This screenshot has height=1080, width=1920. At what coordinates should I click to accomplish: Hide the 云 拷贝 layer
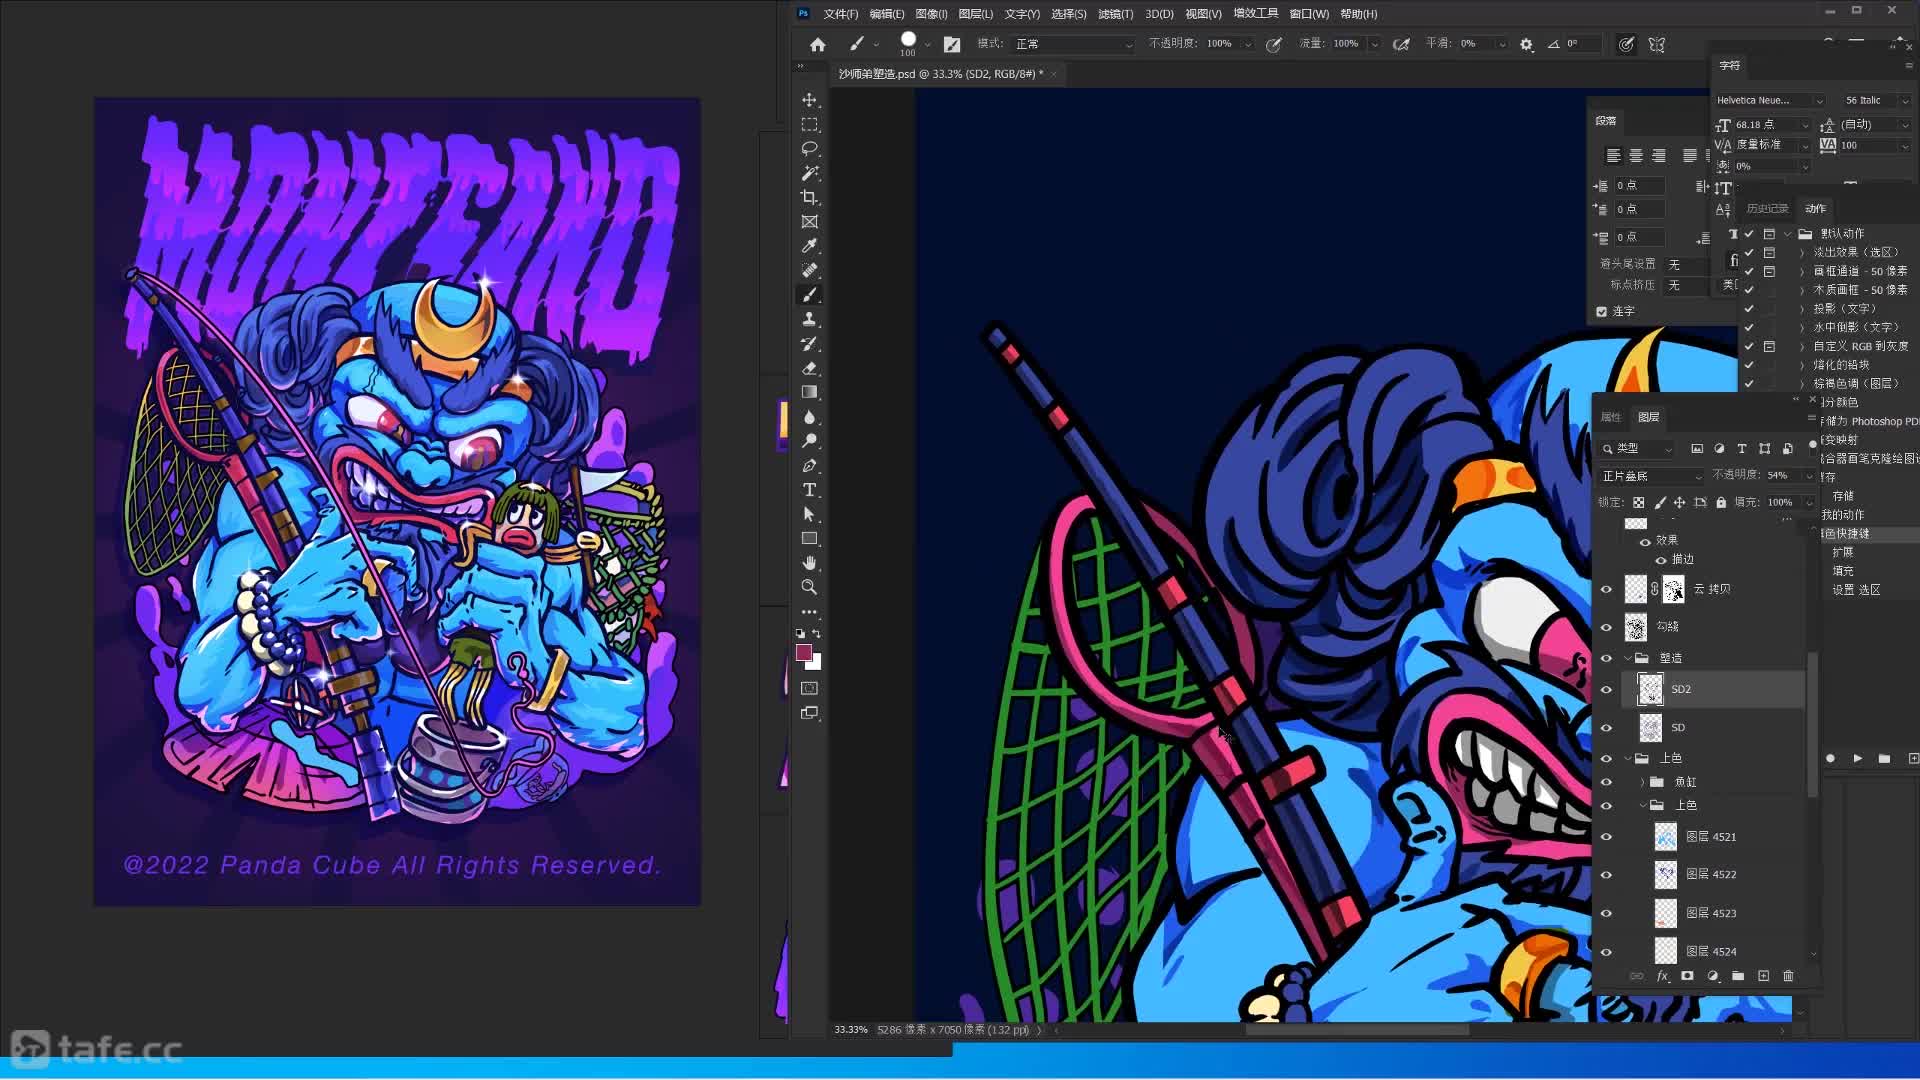pyautogui.click(x=1607, y=589)
